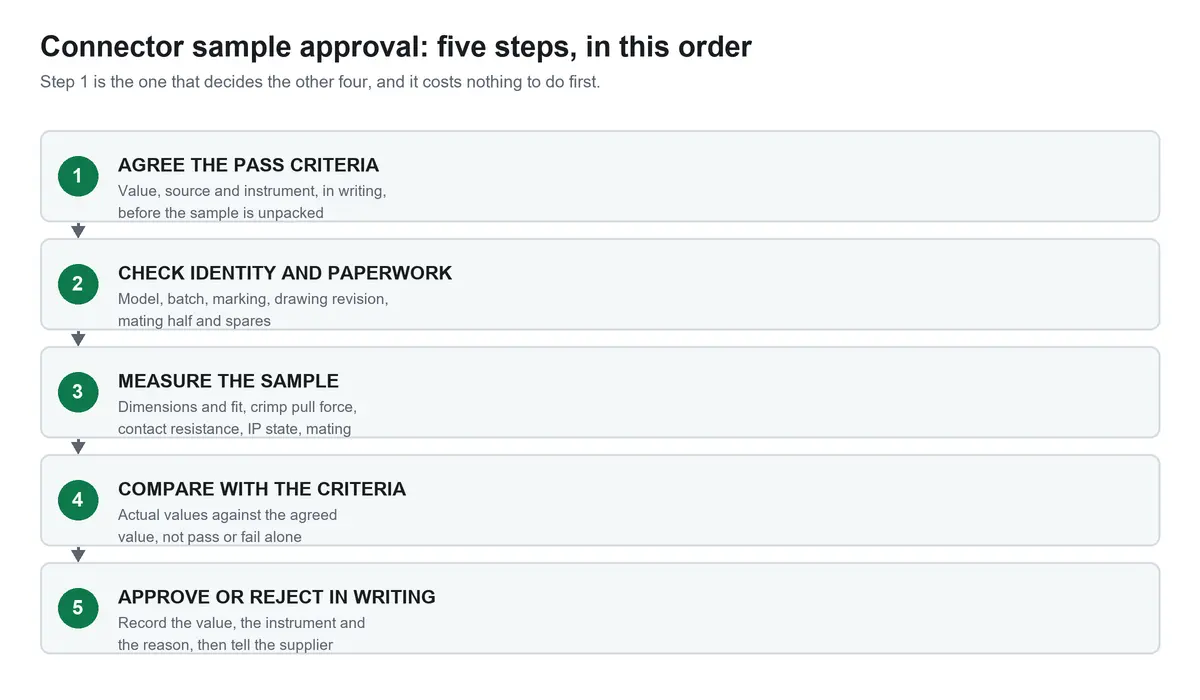Click the 'Value, source and instrument' description
Screen dimensions: 1200x700
coord(252,201)
